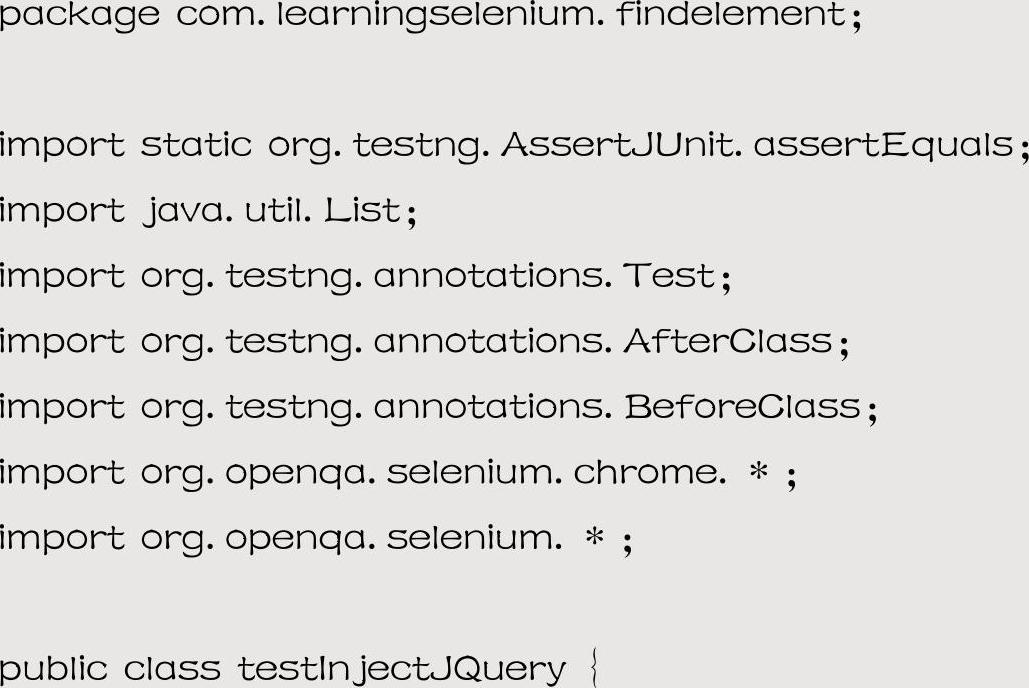Image resolution: width=1029 pixels, height=688 pixels.
Task: Click the package declaration line
Action: click(430, 16)
